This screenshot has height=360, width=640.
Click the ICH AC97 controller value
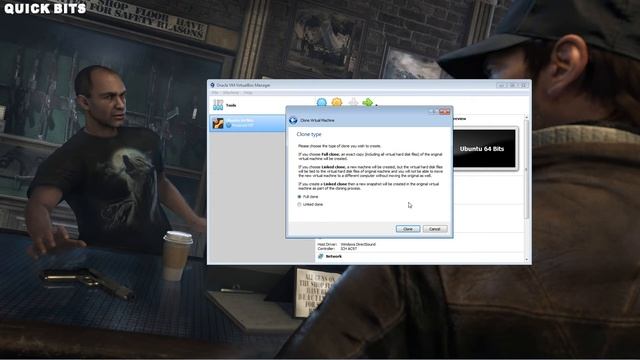[349, 248]
